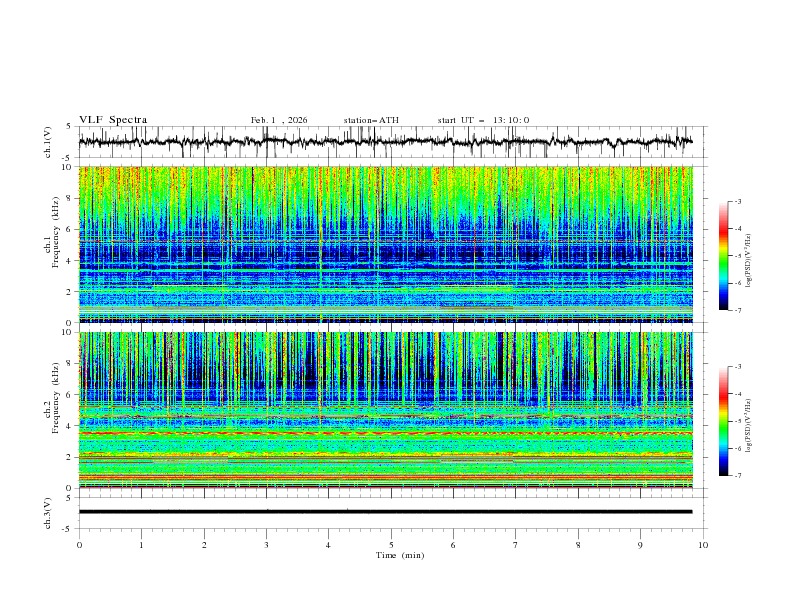The width and height of the screenshot is (792, 612).
Task: Click the 6 kHz tick on ch.1 spectrogram
Action: point(67,229)
